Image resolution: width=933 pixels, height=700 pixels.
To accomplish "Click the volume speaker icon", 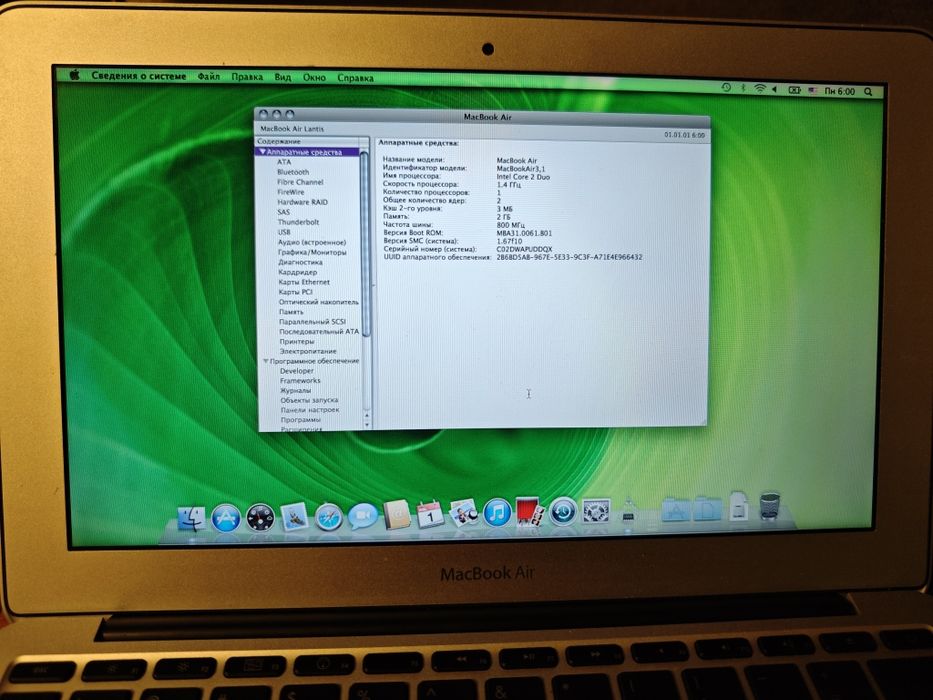I will 775,89.
